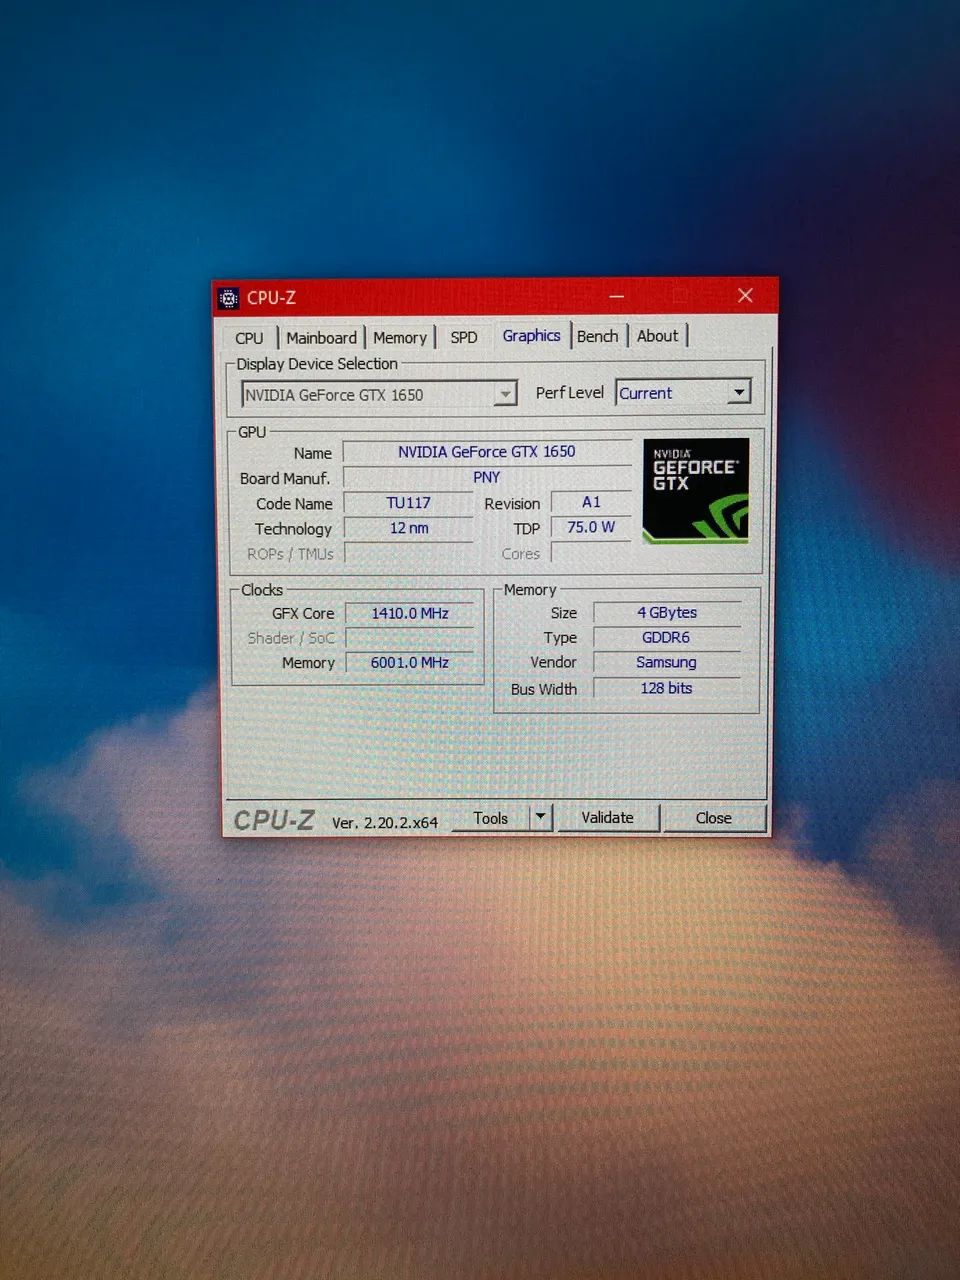Minimize the CPU-Z window
Viewport: 960px width, 1280px height.
617,296
